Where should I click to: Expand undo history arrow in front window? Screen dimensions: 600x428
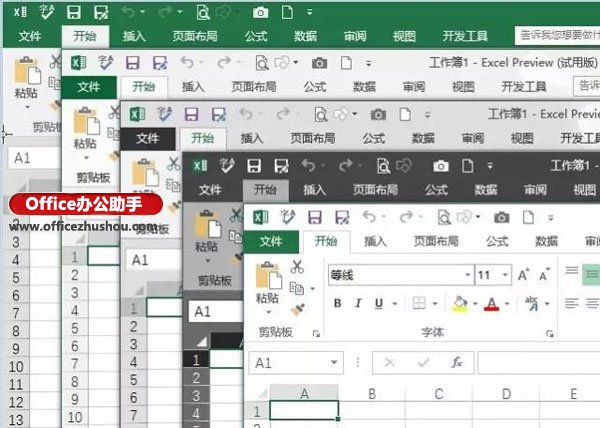point(383,217)
